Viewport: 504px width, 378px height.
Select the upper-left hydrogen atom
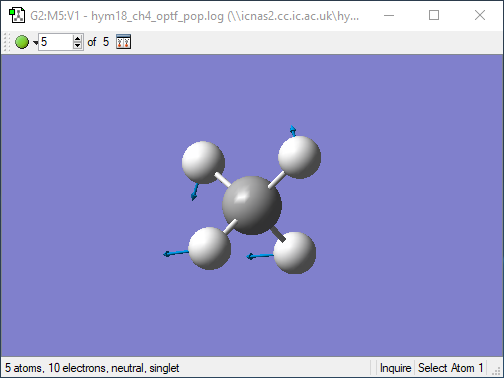[x=203, y=162]
